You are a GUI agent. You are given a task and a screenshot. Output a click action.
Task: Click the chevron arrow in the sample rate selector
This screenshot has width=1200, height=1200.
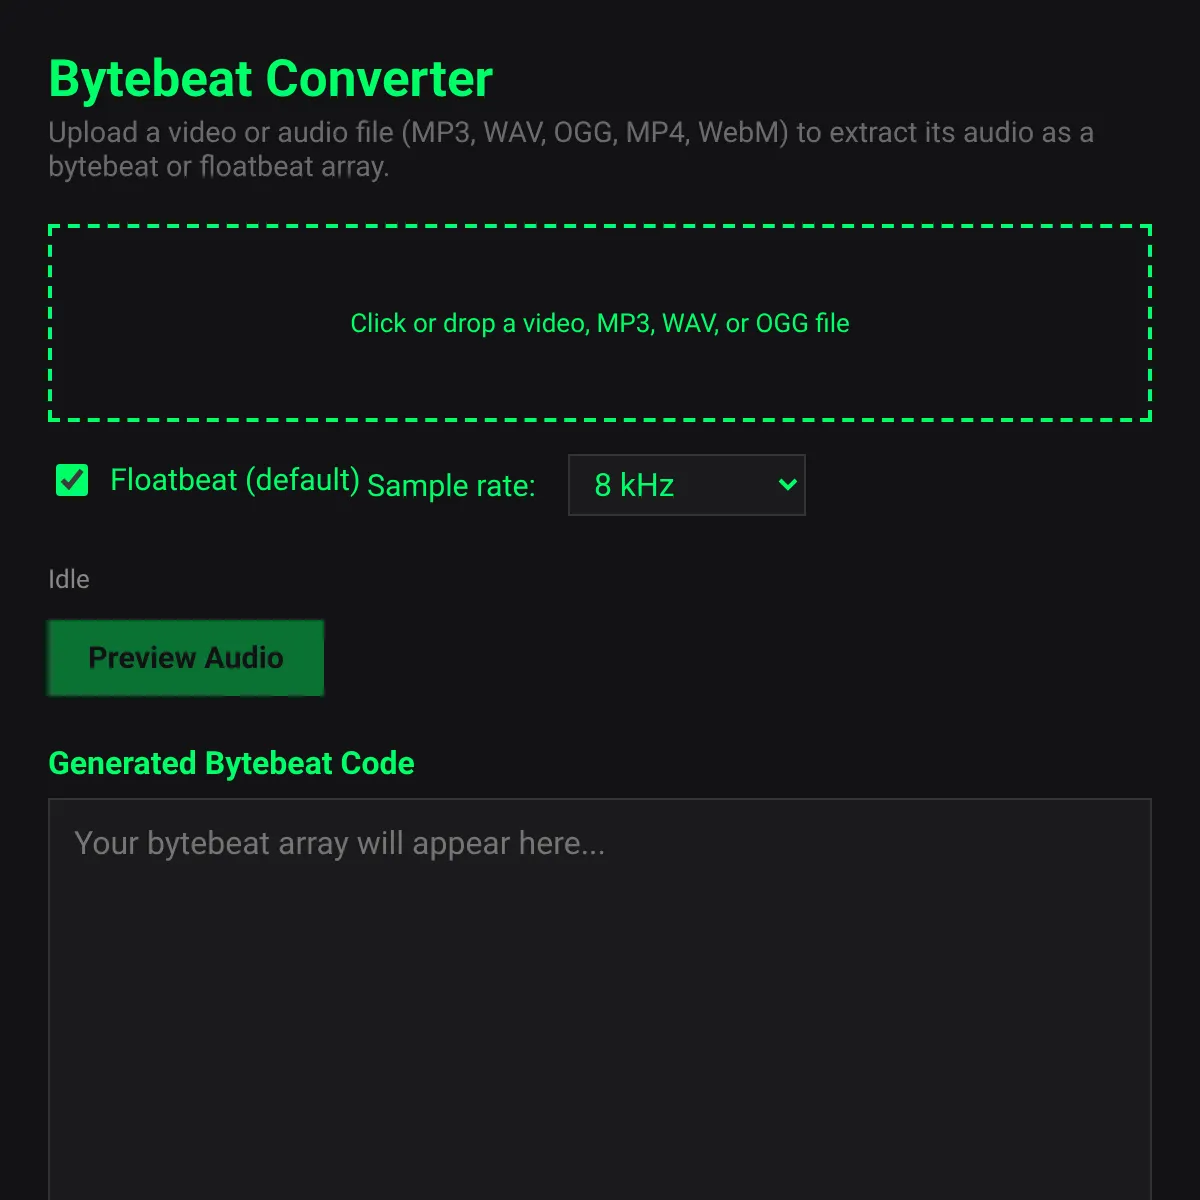pos(787,485)
